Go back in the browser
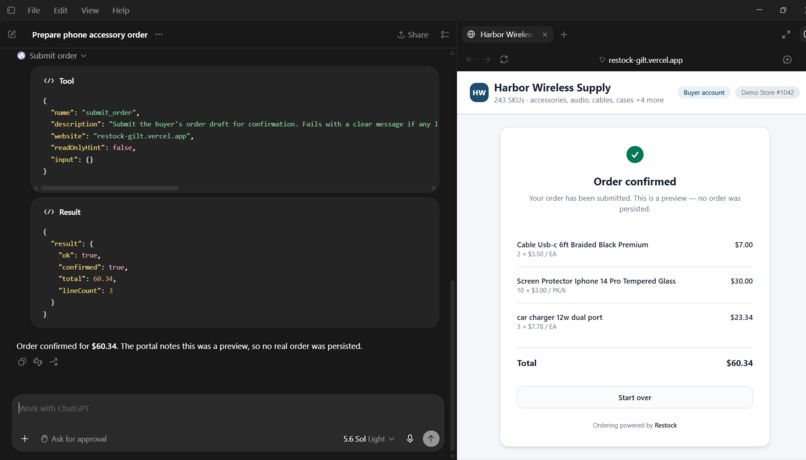 tap(470, 60)
